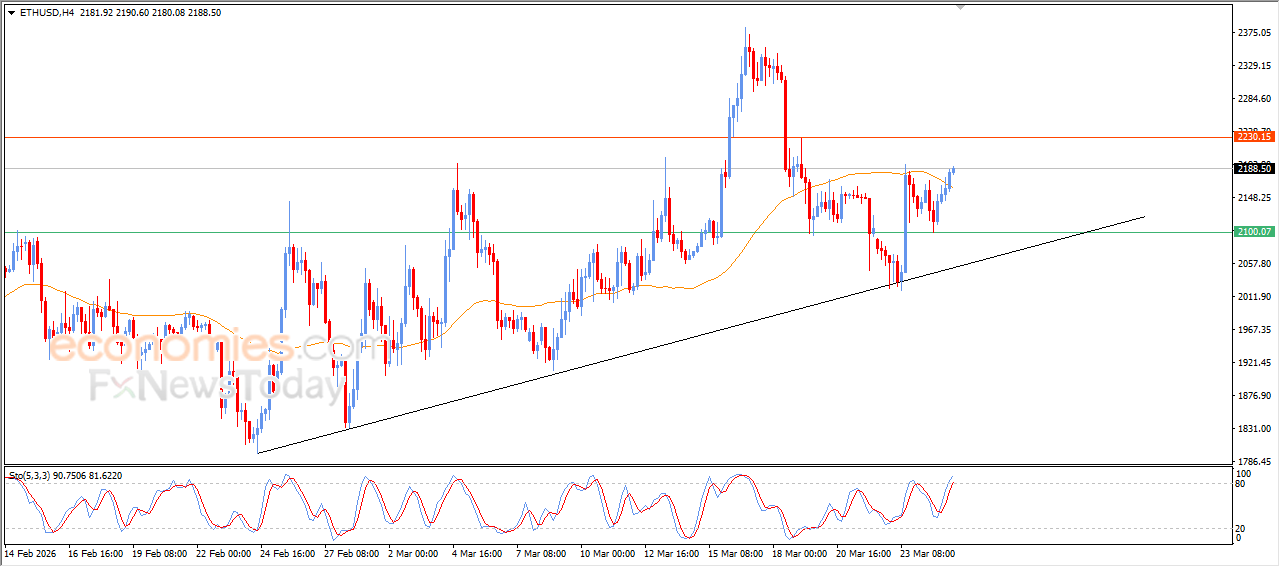This screenshot has width=1280, height=567.
Task: Click the 20 Mar 16:00 time label
Action: (x=864, y=552)
